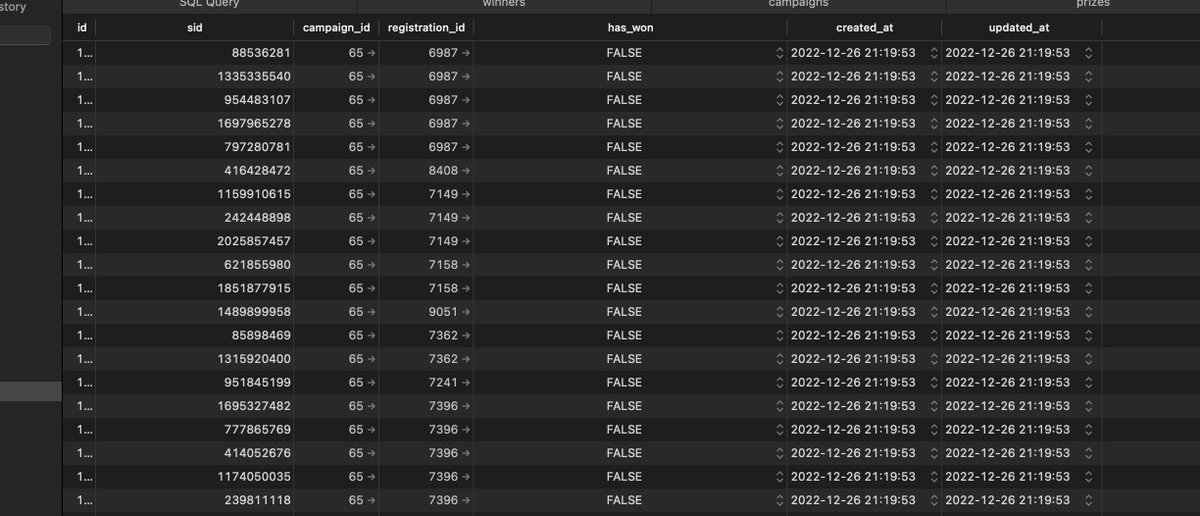This screenshot has width=1200, height=516.
Task: Follow registration_id 9051 arrow for sid 1489899958
Action: (x=466, y=312)
